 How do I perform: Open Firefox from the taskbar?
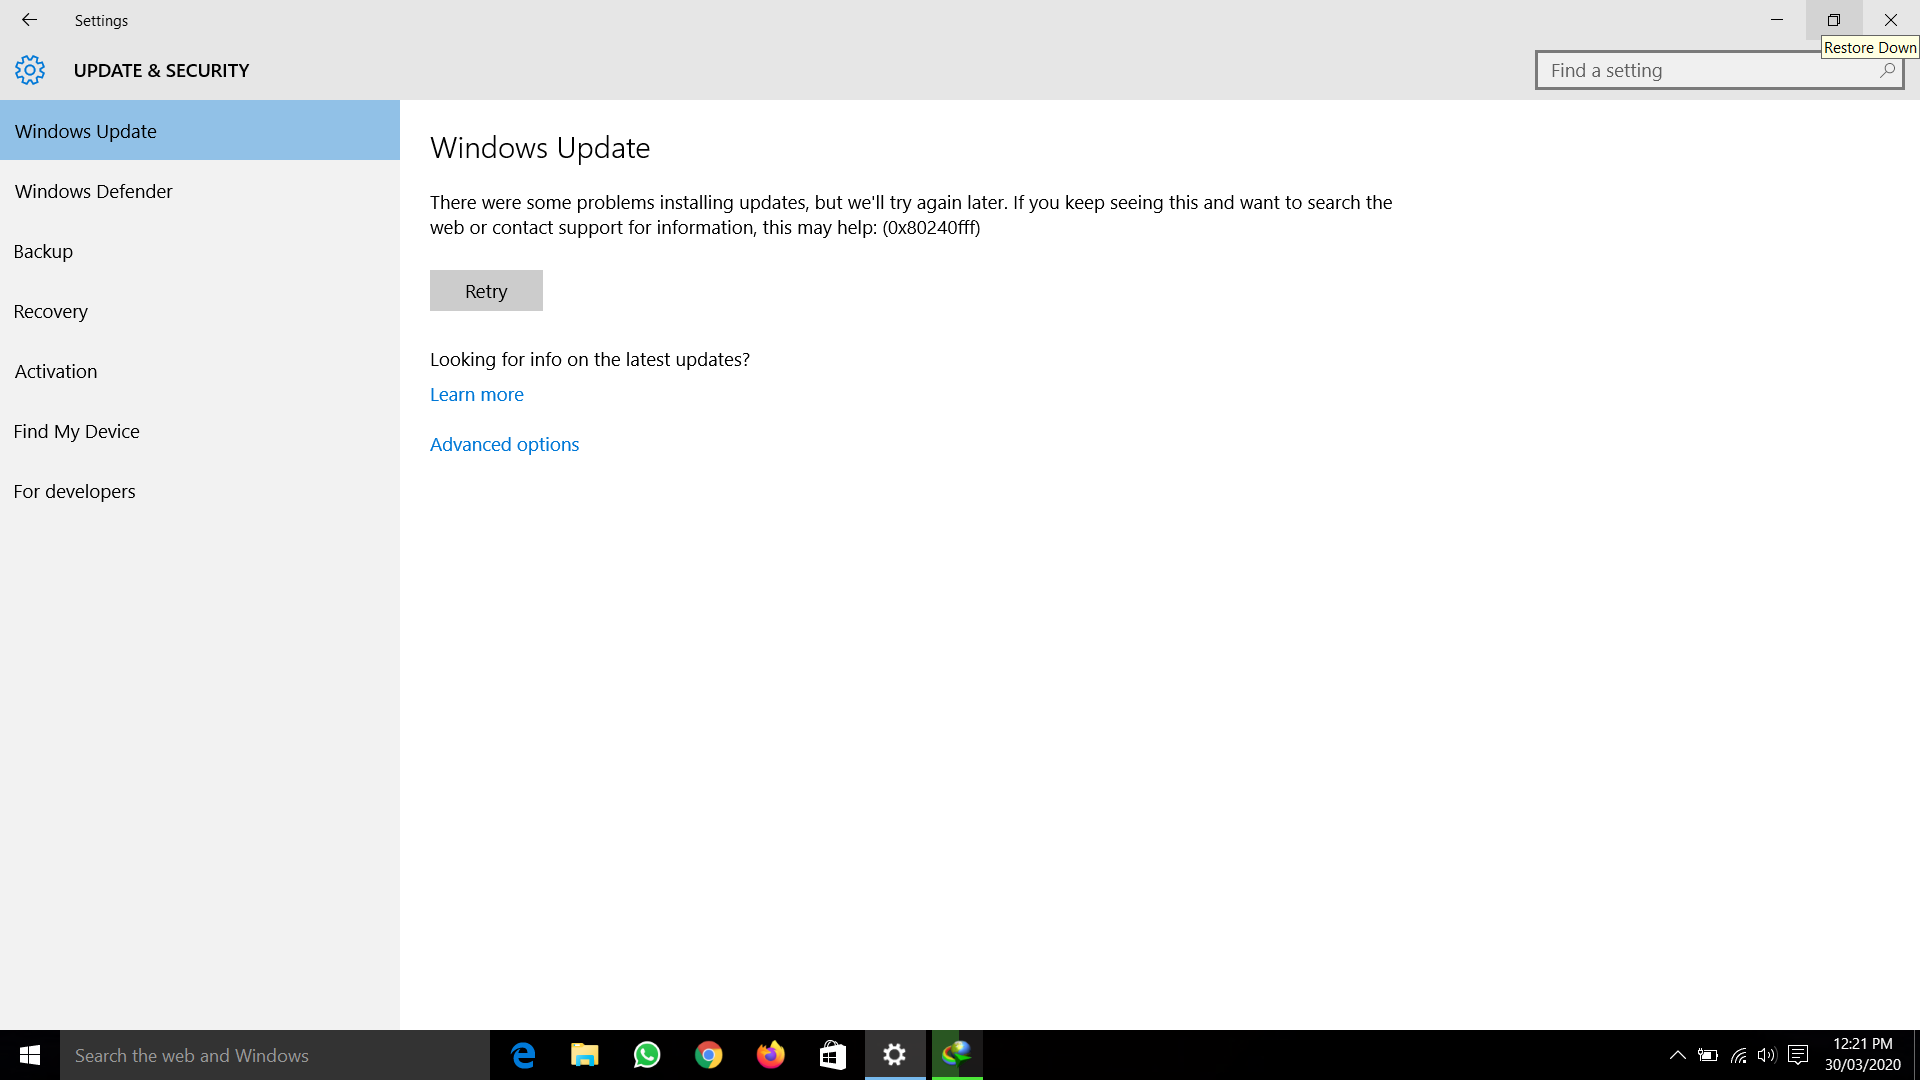click(771, 1055)
